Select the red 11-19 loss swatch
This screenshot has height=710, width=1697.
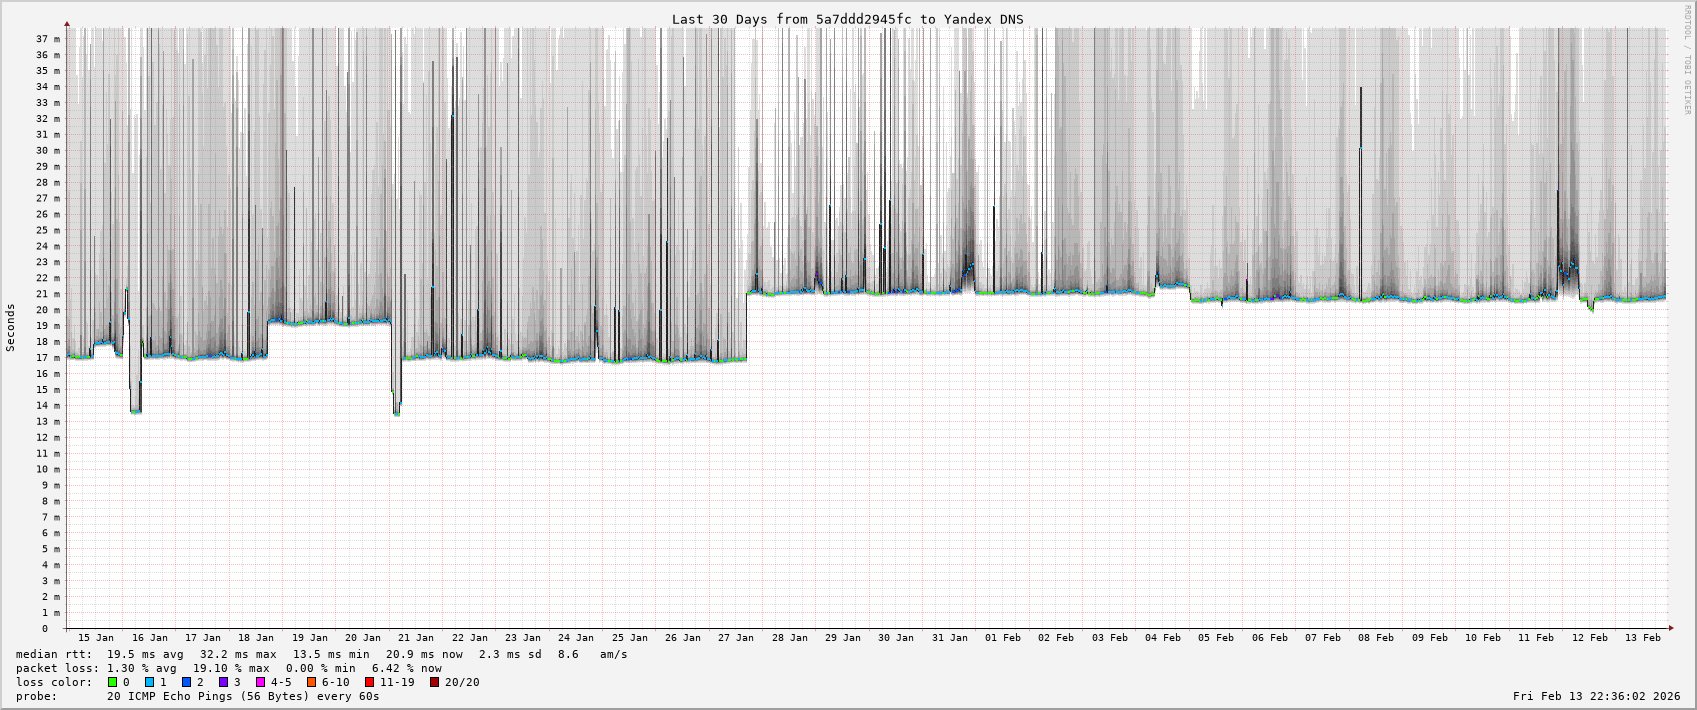pos(369,682)
